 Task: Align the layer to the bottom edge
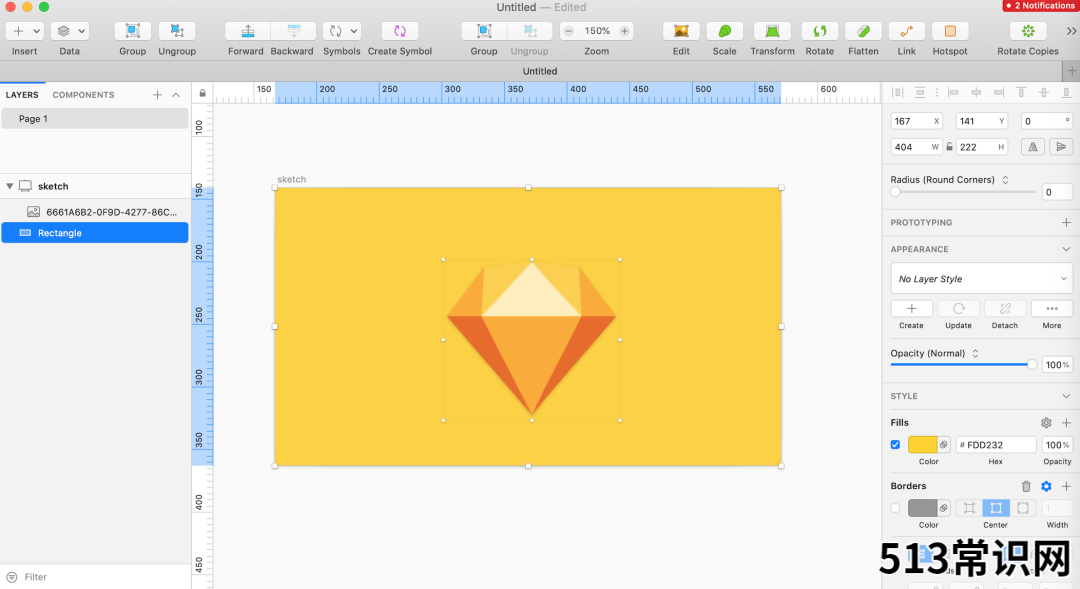pos(1066,92)
